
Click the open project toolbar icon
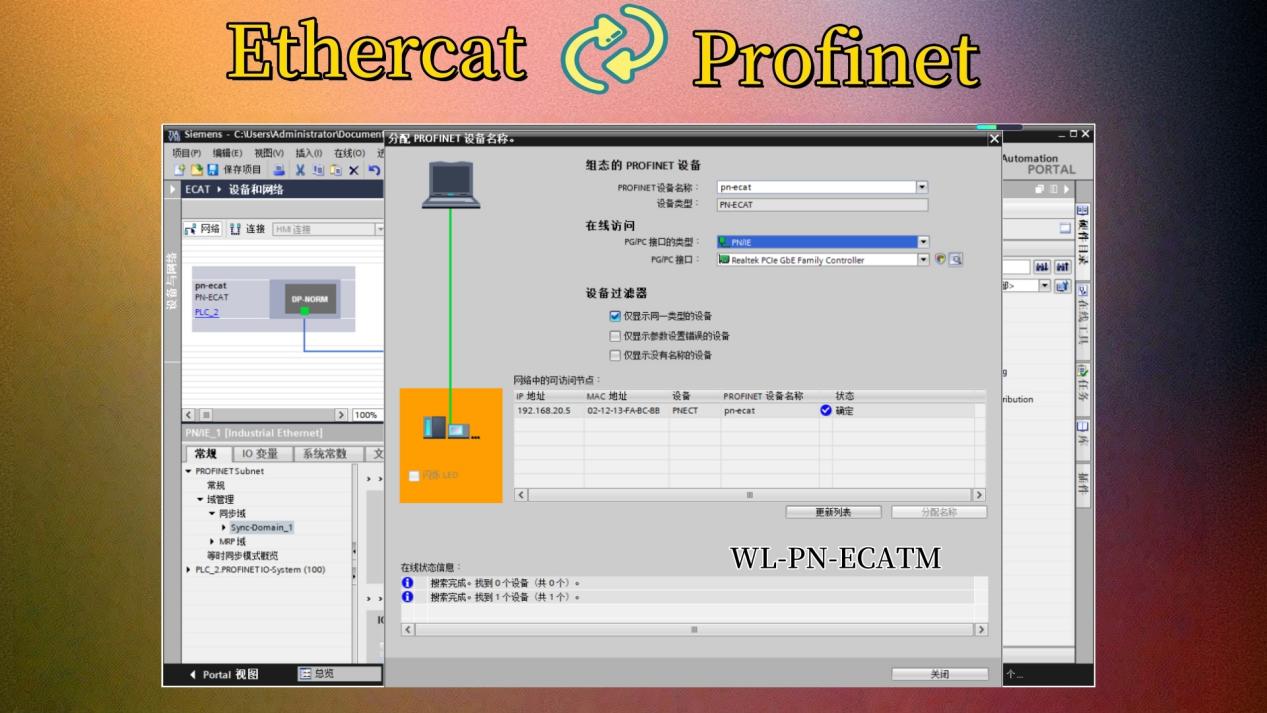click(197, 170)
